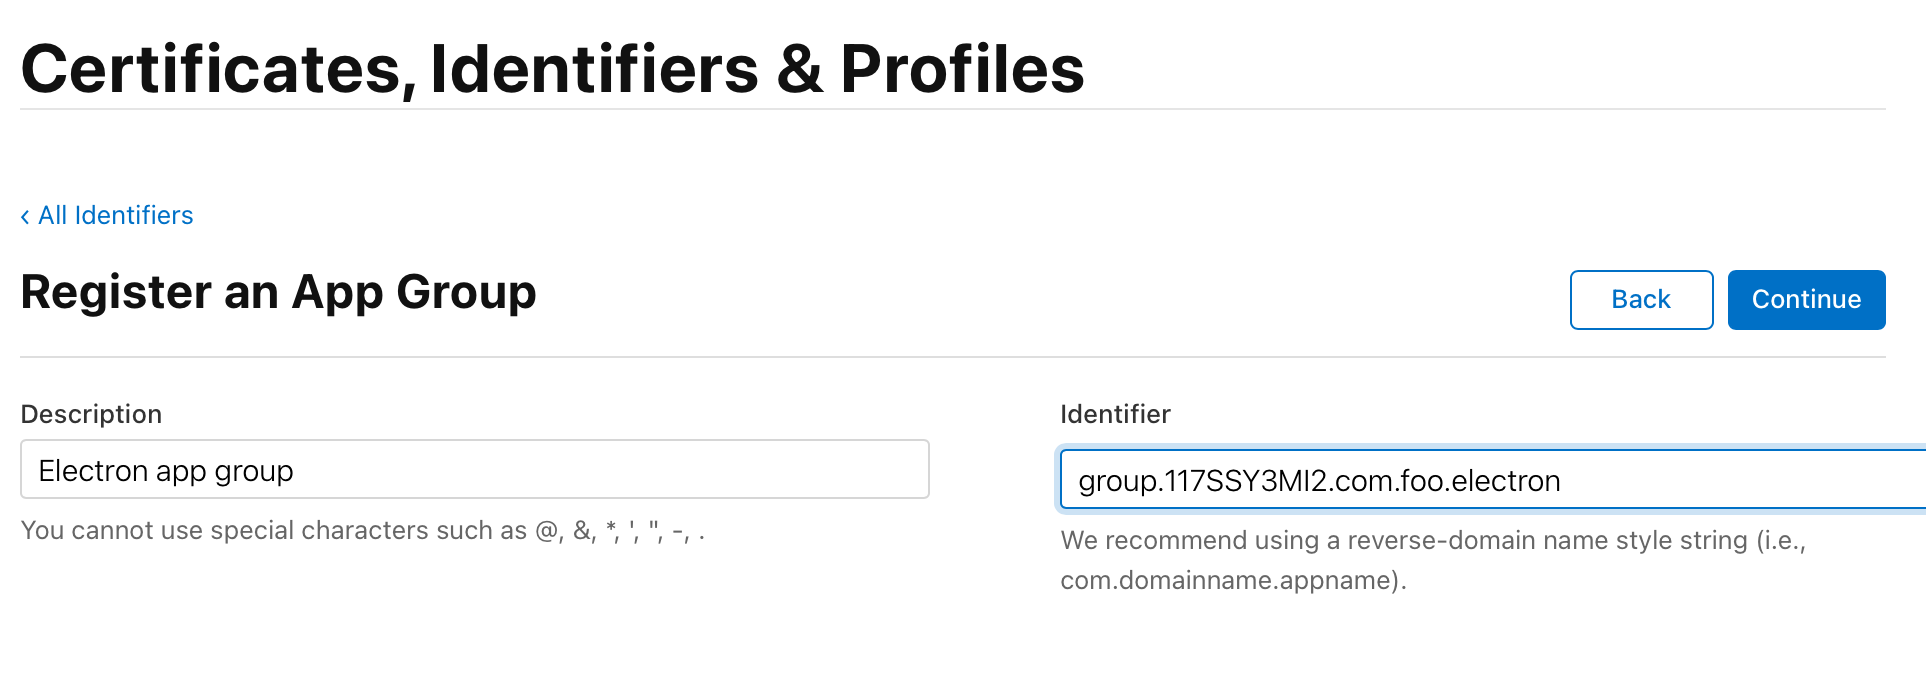Click the word "Profiles" in the page title
Screen dimensions: 1926x678
(x=961, y=70)
